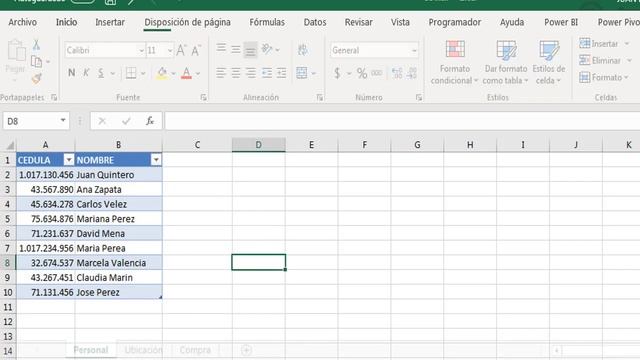Open Estilos de celda gallery

[x=549, y=62]
